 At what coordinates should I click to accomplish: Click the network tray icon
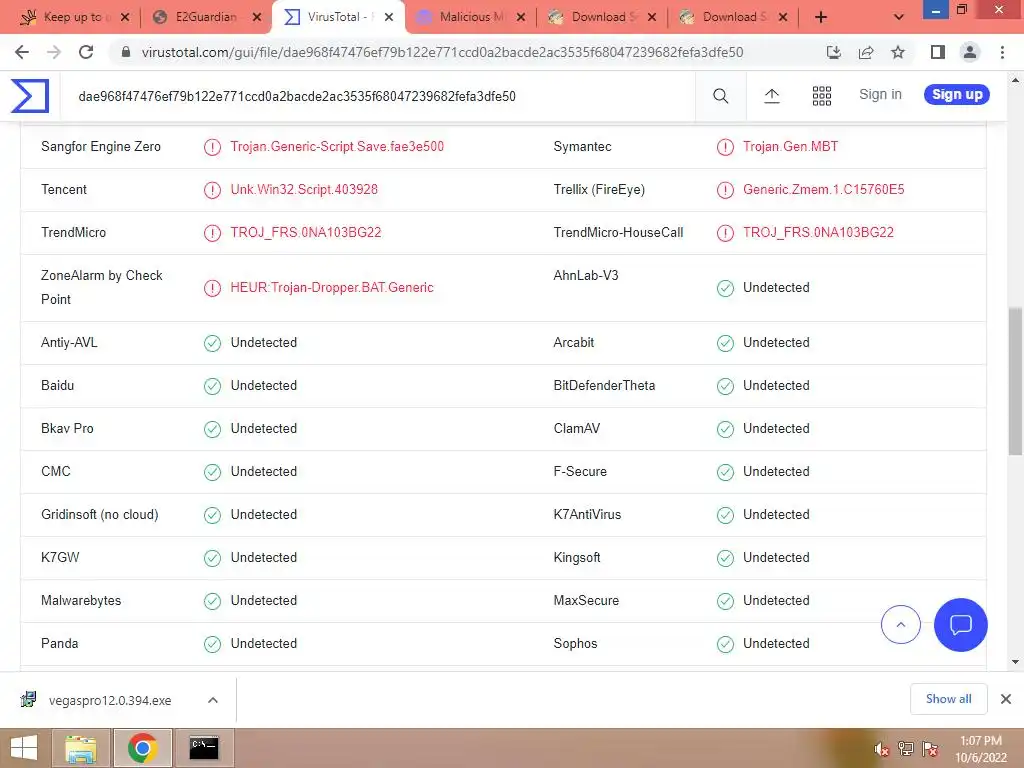point(906,749)
